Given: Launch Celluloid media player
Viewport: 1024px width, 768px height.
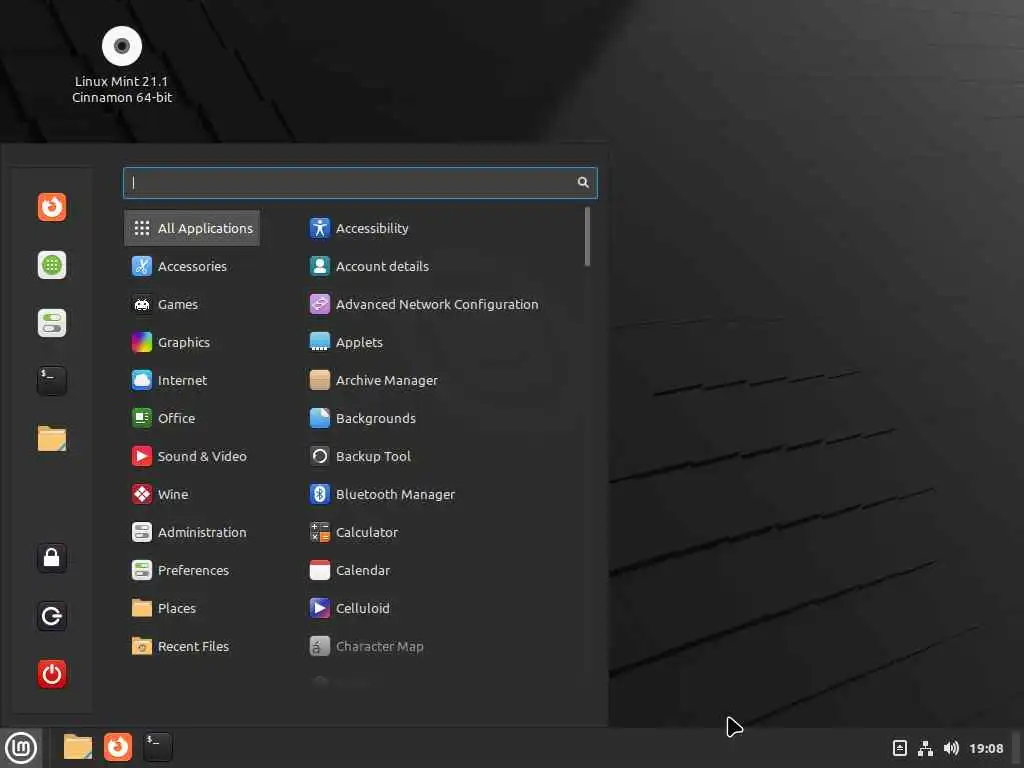Looking at the screenshot, I should pyautogui.click(x=351, y=608).
